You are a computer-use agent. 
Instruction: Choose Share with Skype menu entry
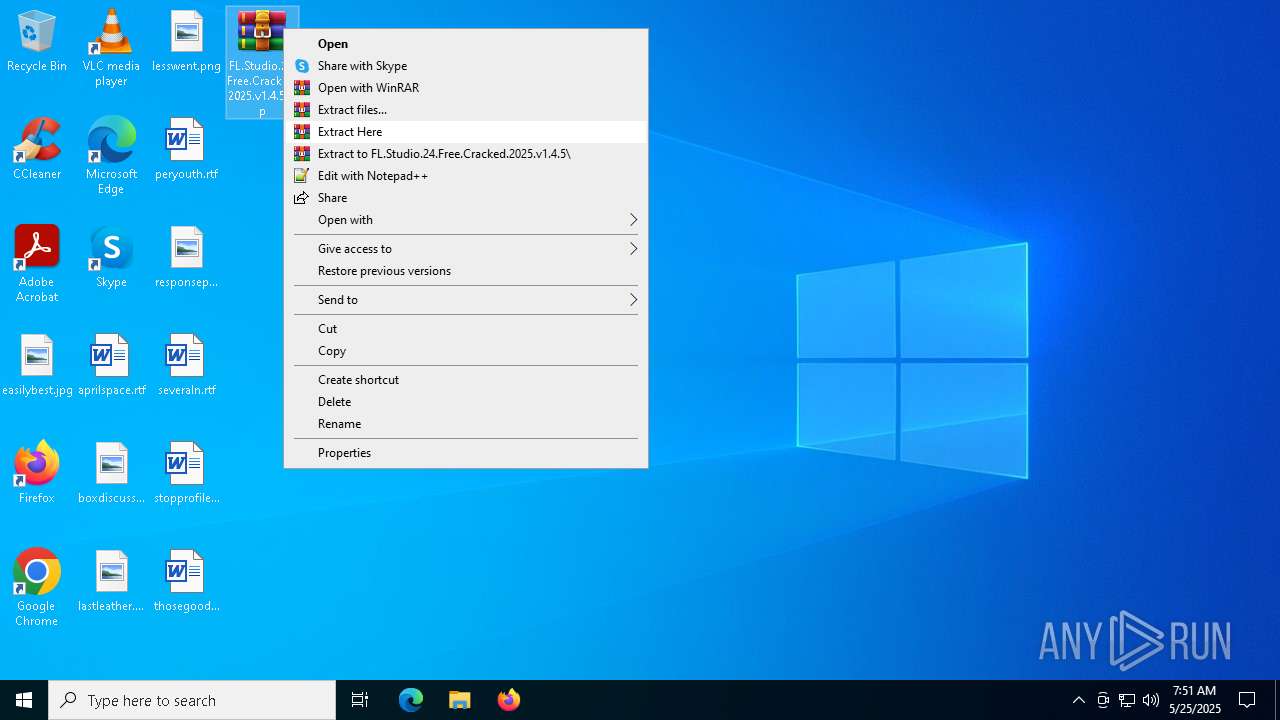click(466, 66)
